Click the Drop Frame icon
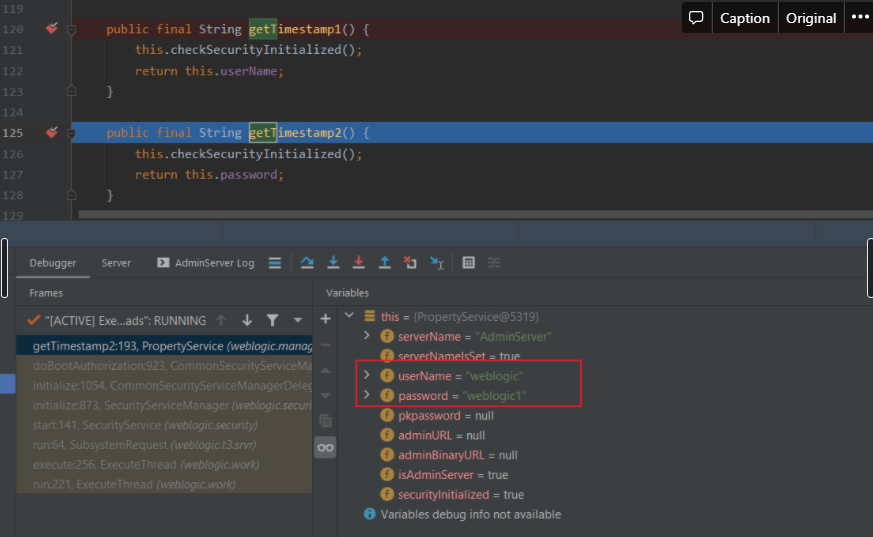873x537 pixels. pos(410,263)
